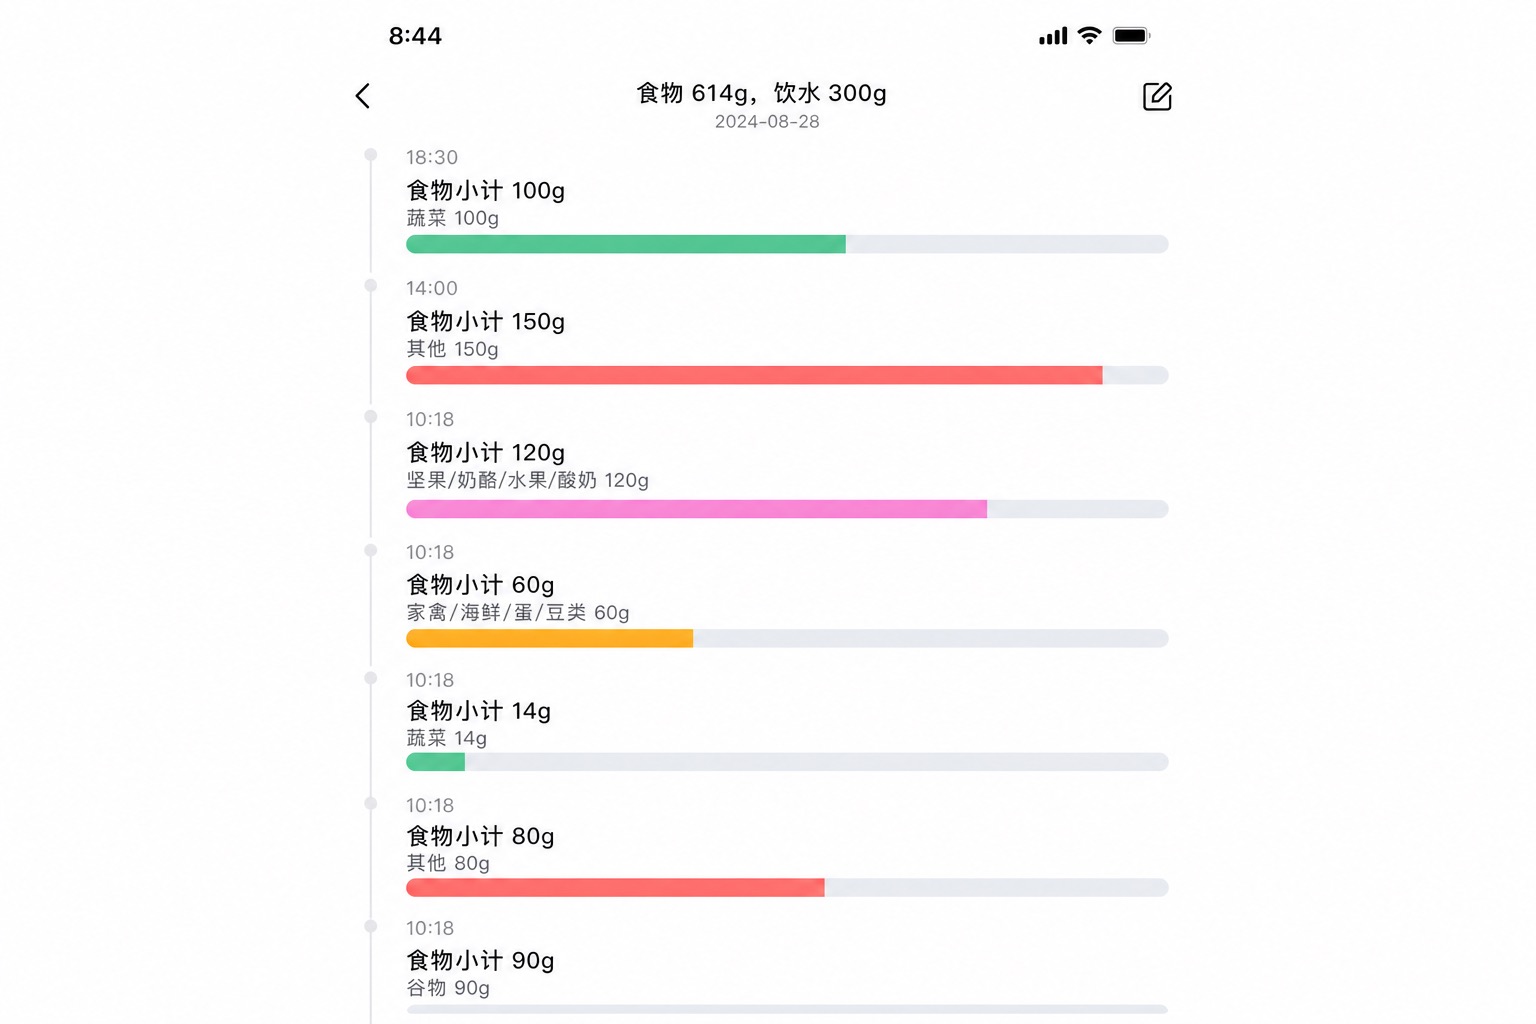
Task: Tap the Wi-Fi status icon
Action: (x=1089, y=36)
